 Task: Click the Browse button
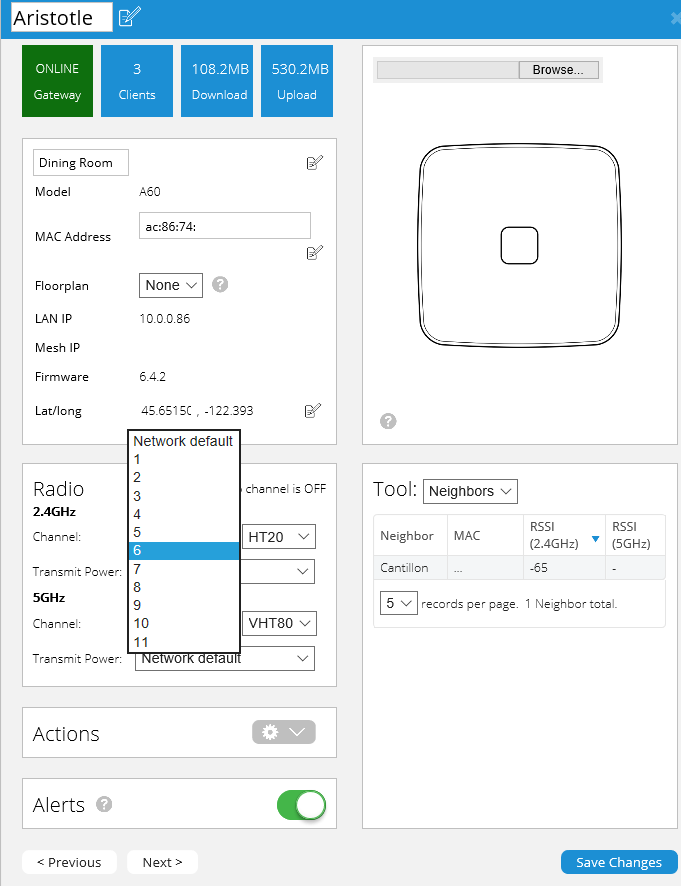tap(558, 70)
